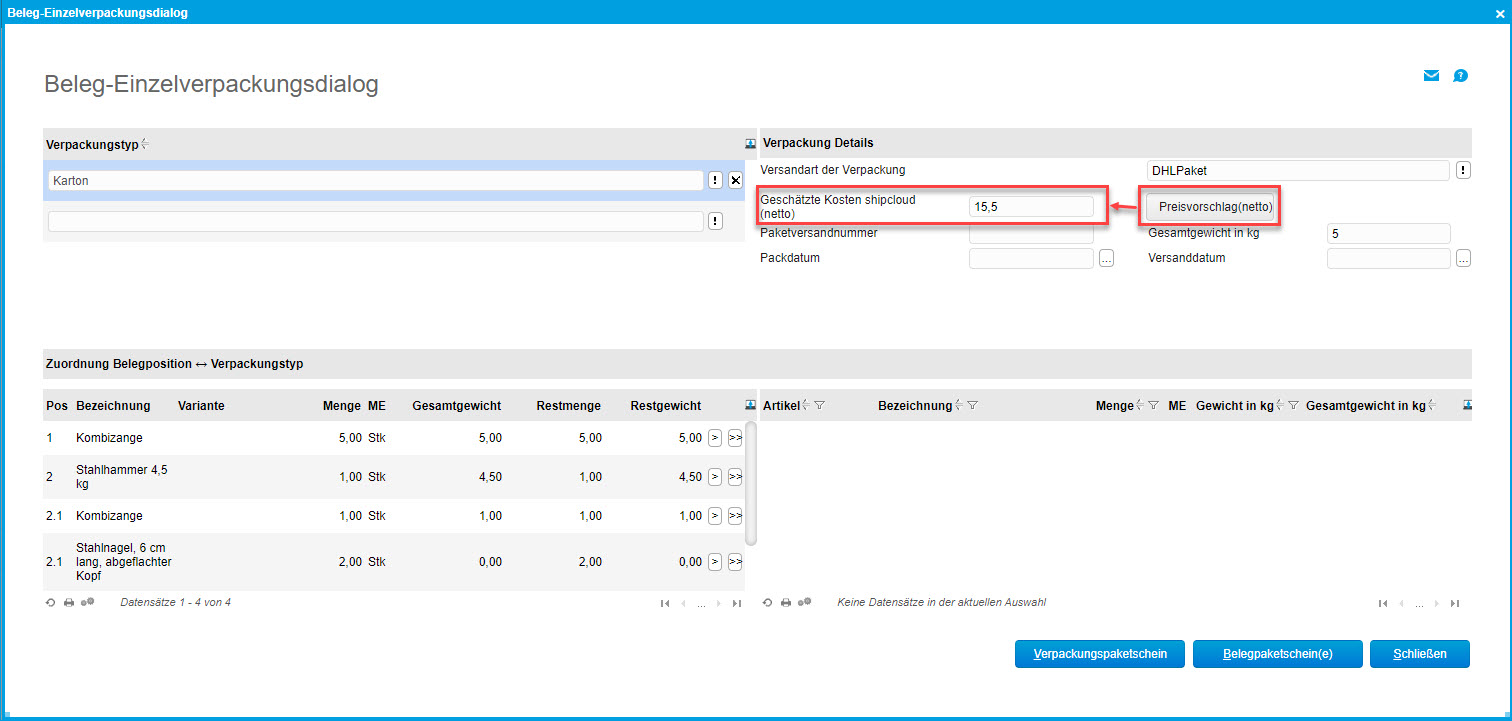
Task: Assign all Stahlhammer 4,5 kg with >>
Action: pos(735,477)
